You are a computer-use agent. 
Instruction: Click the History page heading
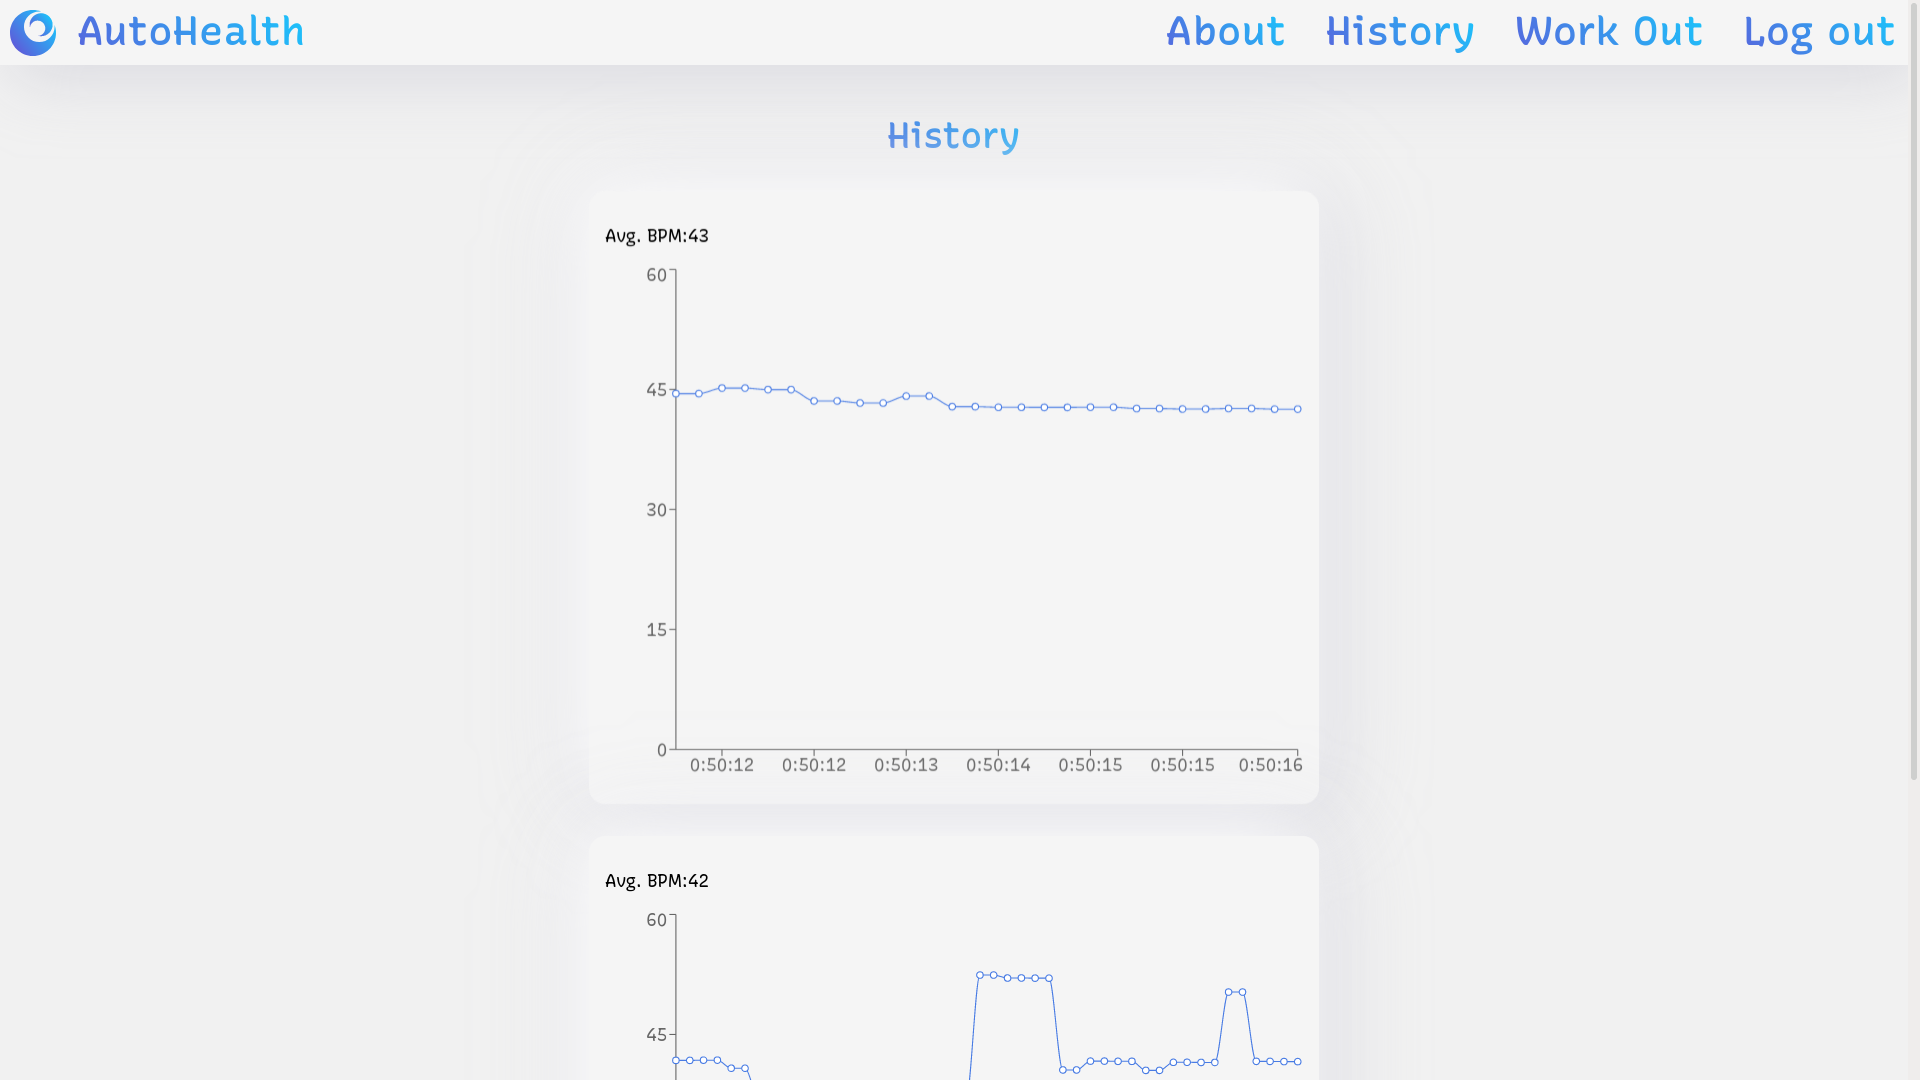tap(953, 136)
